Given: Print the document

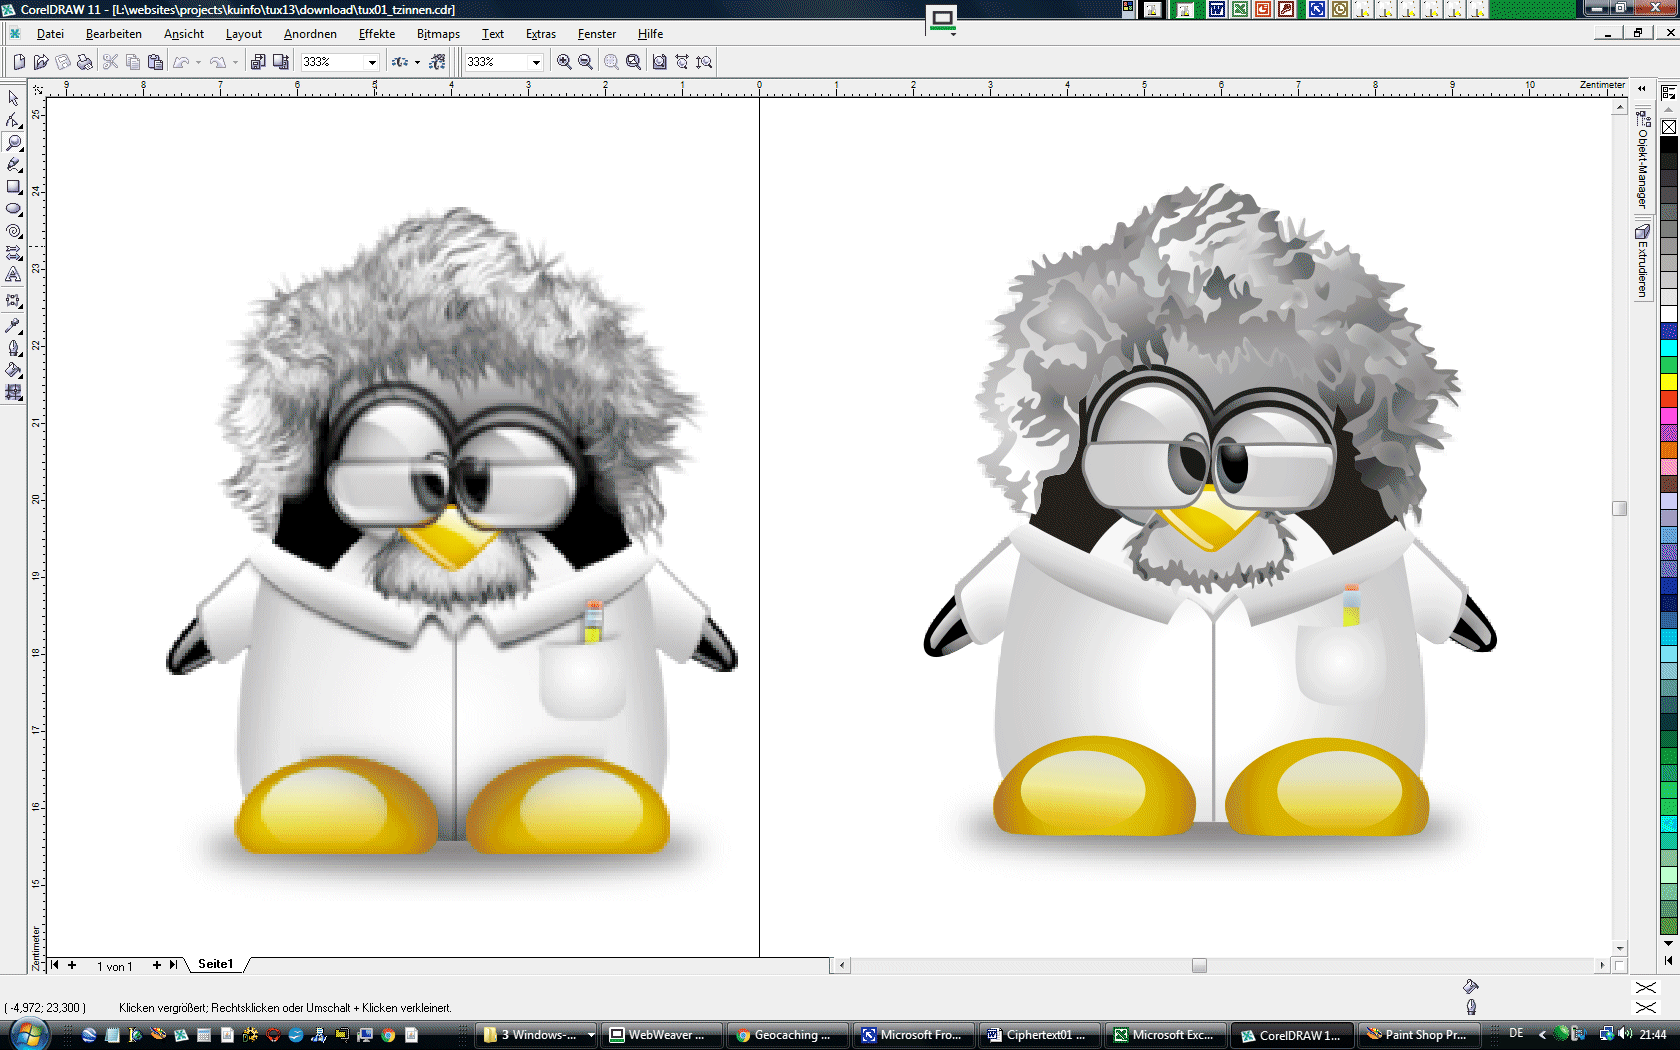Looking at the screenshot, I should point(85,62).
